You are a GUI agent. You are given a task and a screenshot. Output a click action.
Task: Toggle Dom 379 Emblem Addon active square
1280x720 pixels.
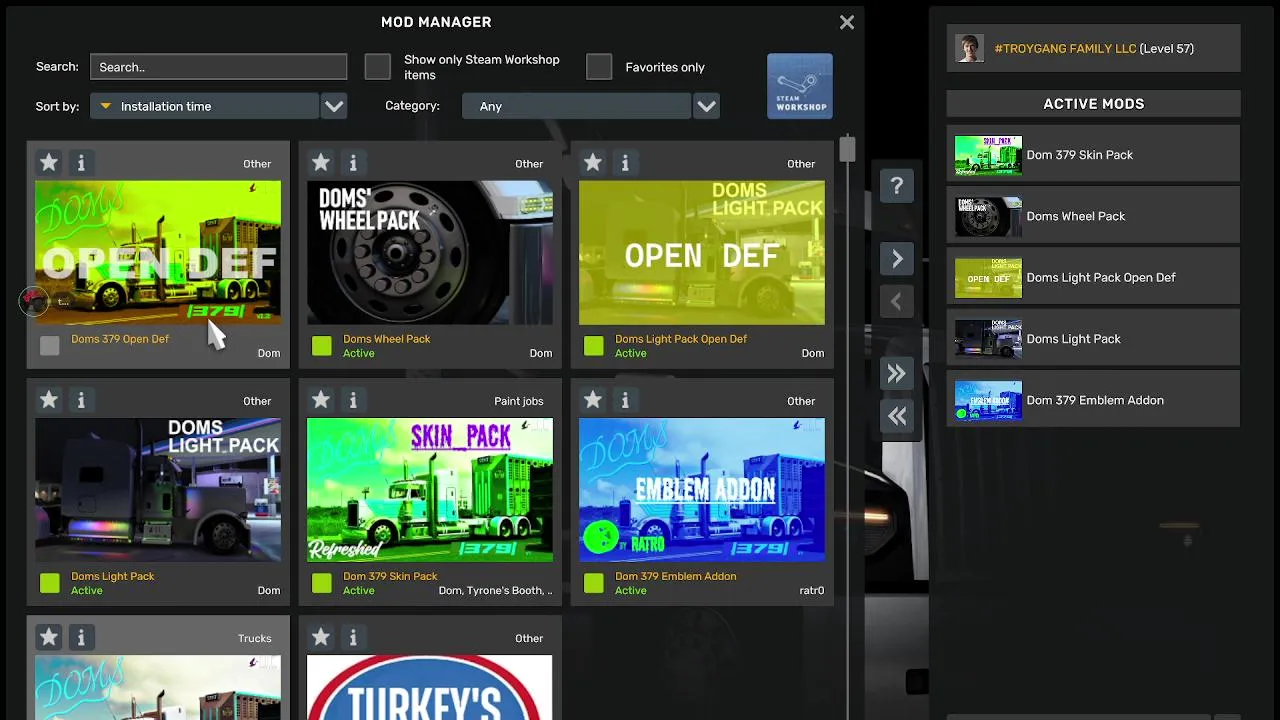[x=593, y=583]
